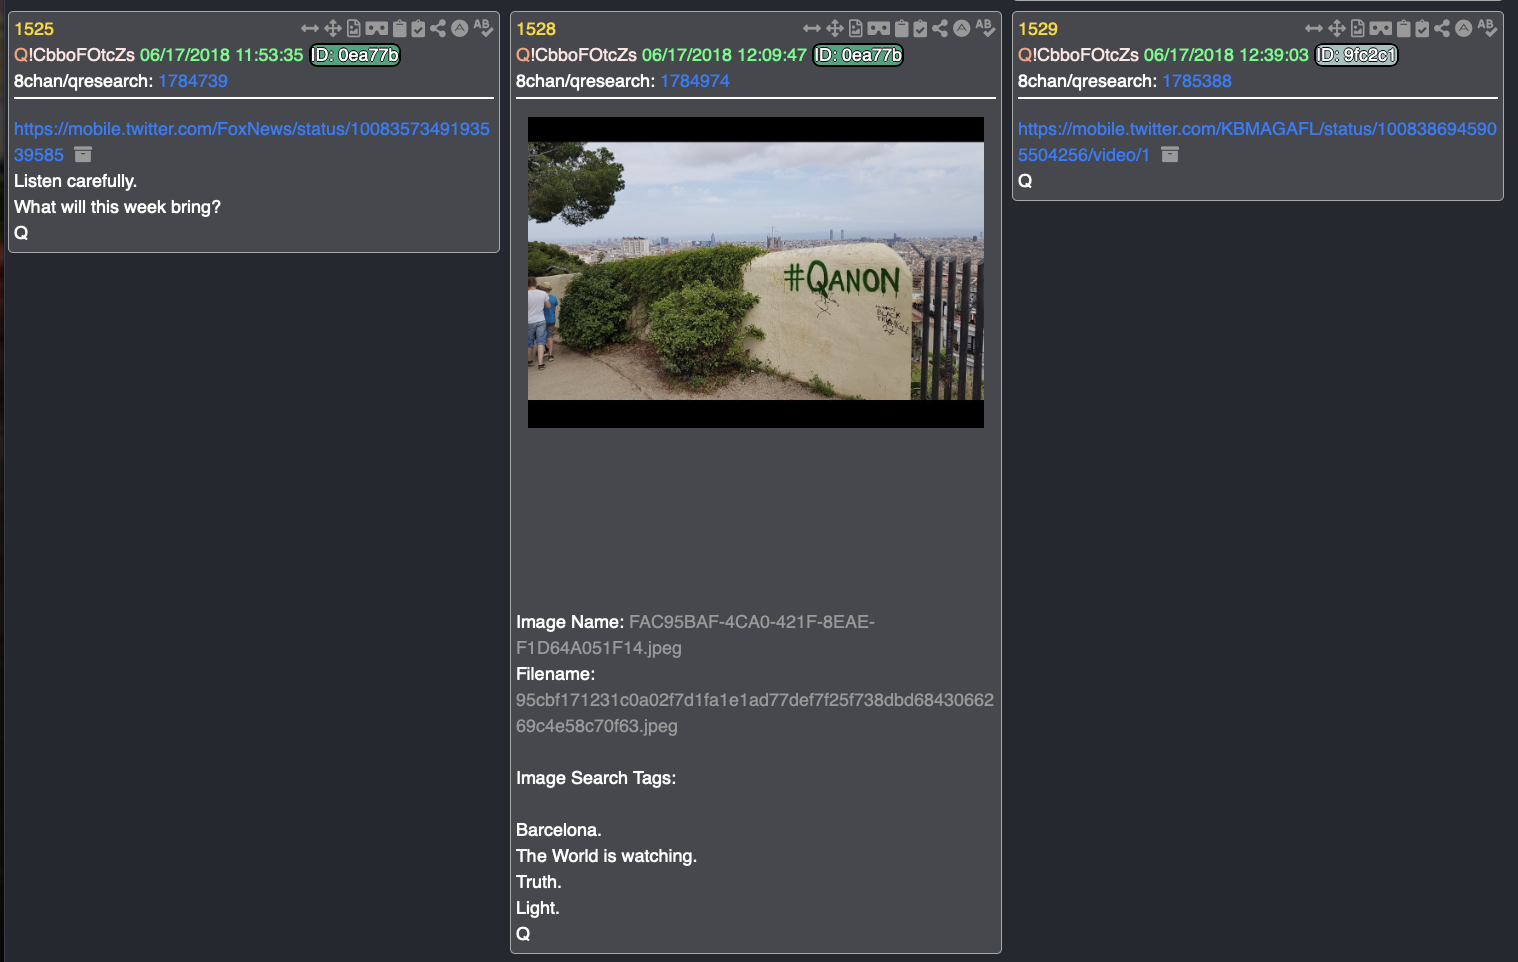Click Q!CbboFOtcZs tripcode on post 1529
This screenshot has height=962, width=1518.
tap(1078, 55)
